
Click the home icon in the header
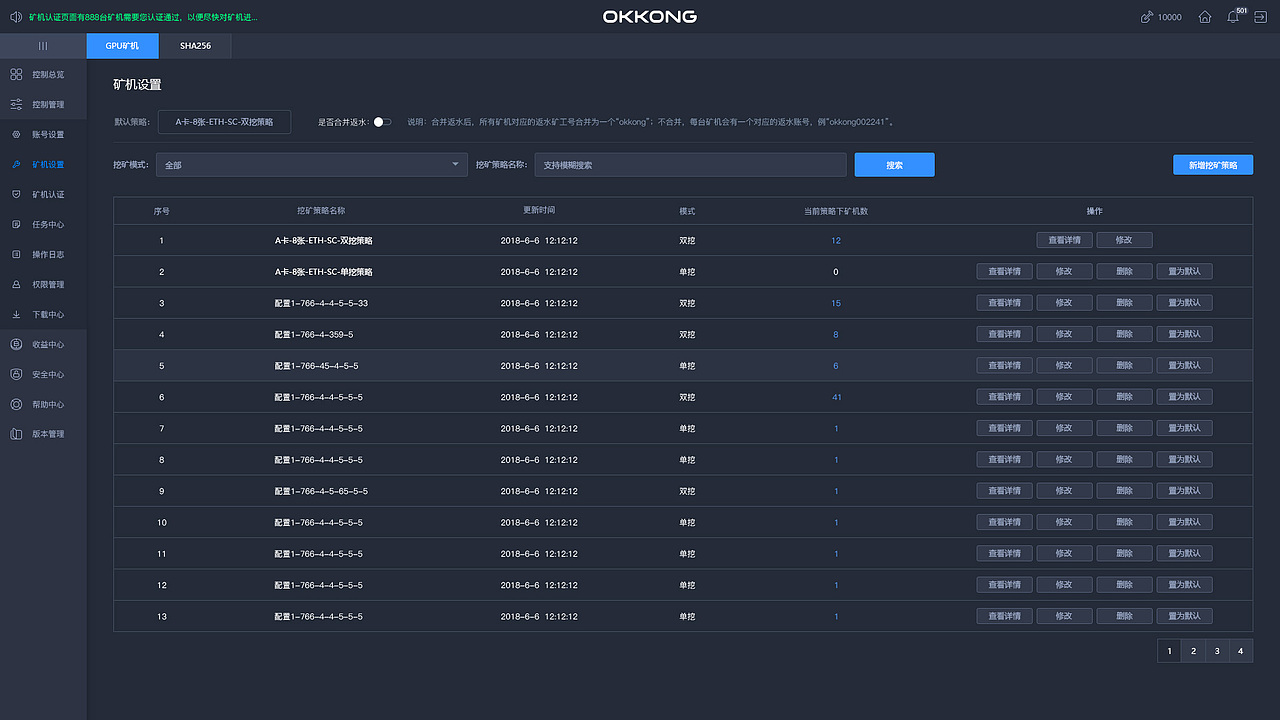coord(1205,17)
